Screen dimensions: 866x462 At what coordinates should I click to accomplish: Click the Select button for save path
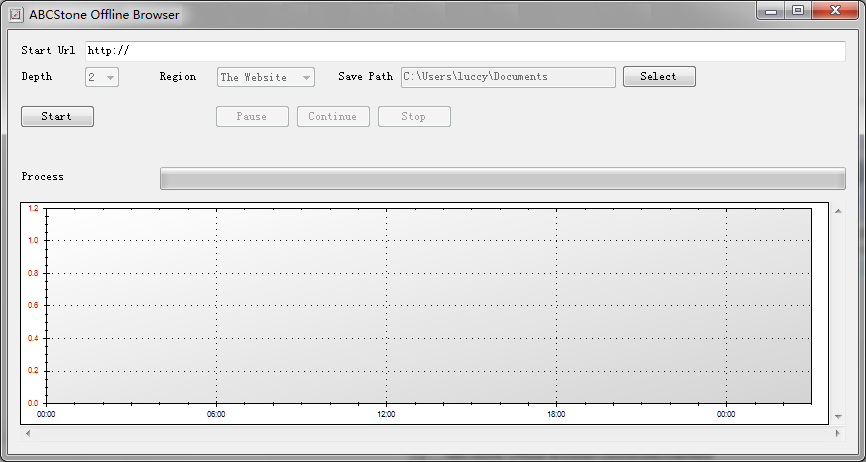coord(659,77)
